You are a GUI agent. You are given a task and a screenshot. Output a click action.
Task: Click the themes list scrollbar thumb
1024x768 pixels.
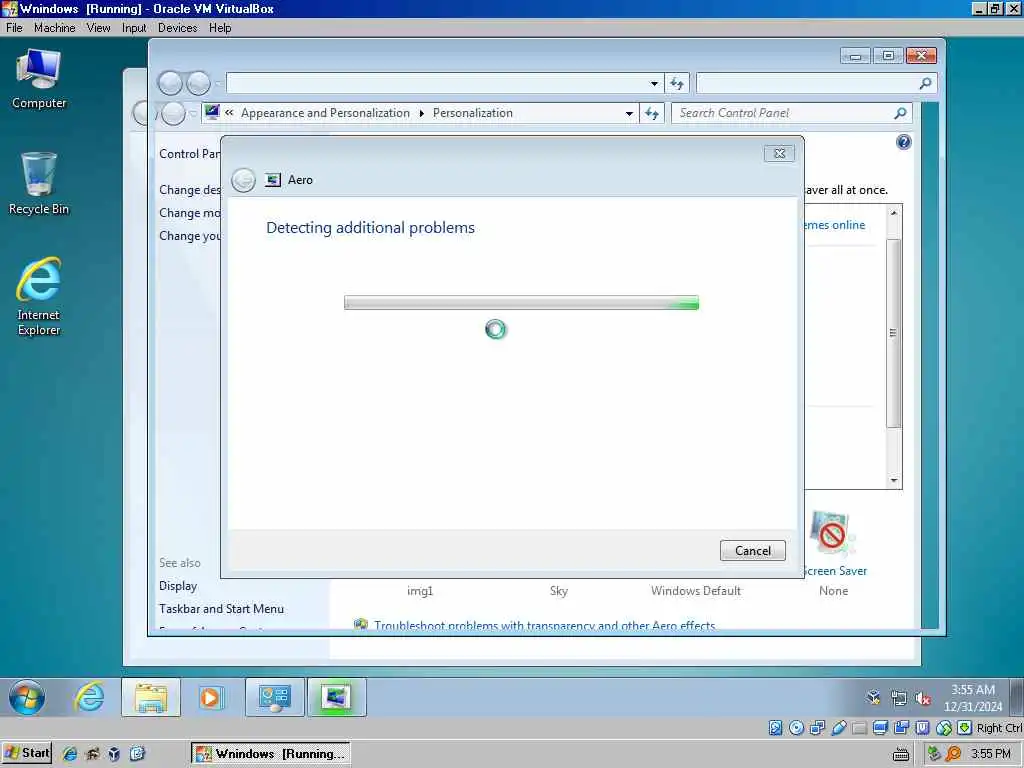pyautogui.click(x=893, y=333)
